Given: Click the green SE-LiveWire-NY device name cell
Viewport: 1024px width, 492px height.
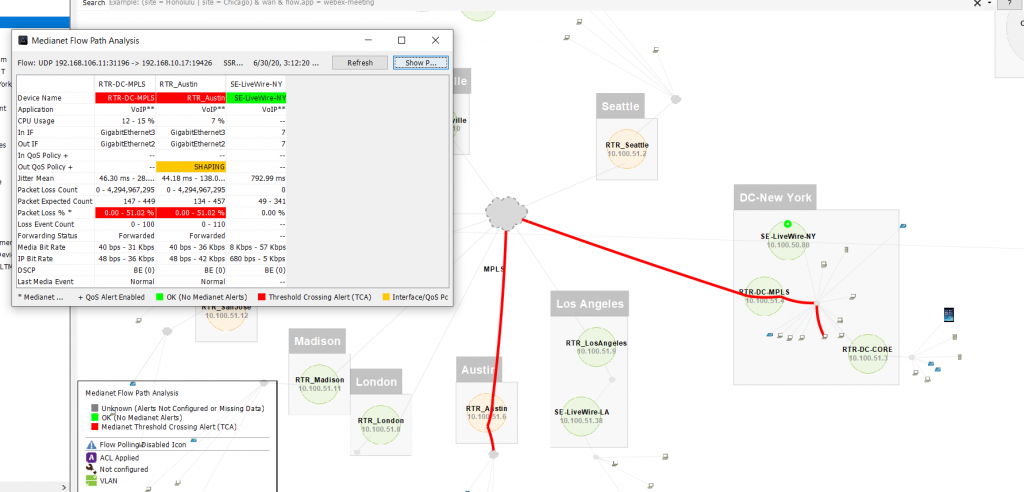Looking at the screenshot, I should click(256, 97).
